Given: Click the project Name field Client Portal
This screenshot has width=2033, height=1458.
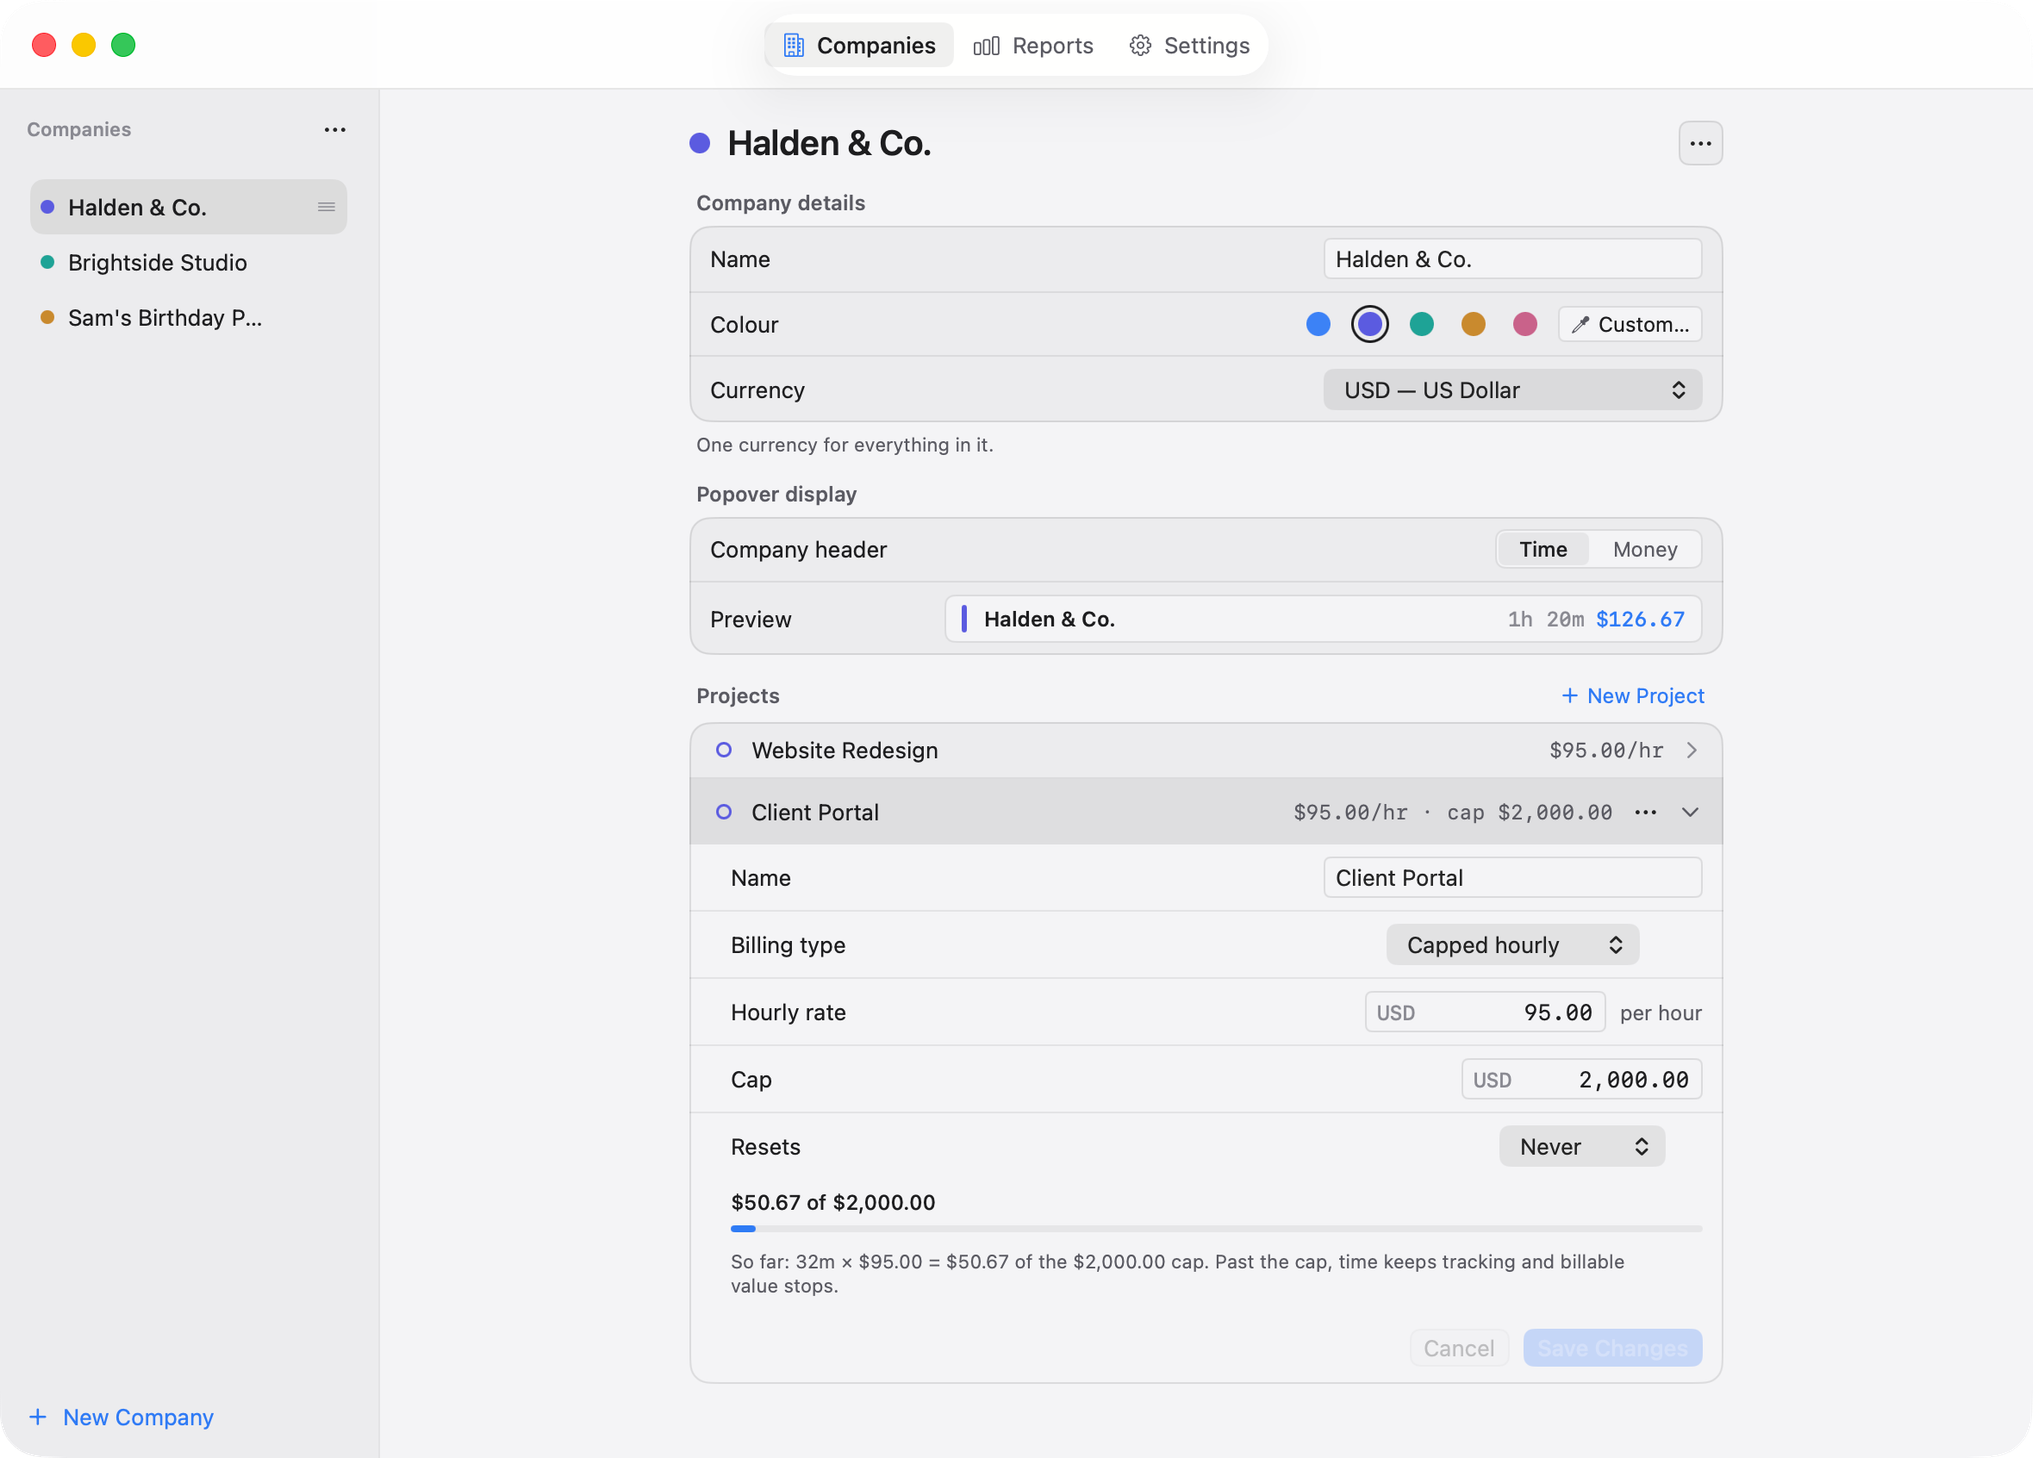Looking at the screenshot, I should tap(1512, 878).
